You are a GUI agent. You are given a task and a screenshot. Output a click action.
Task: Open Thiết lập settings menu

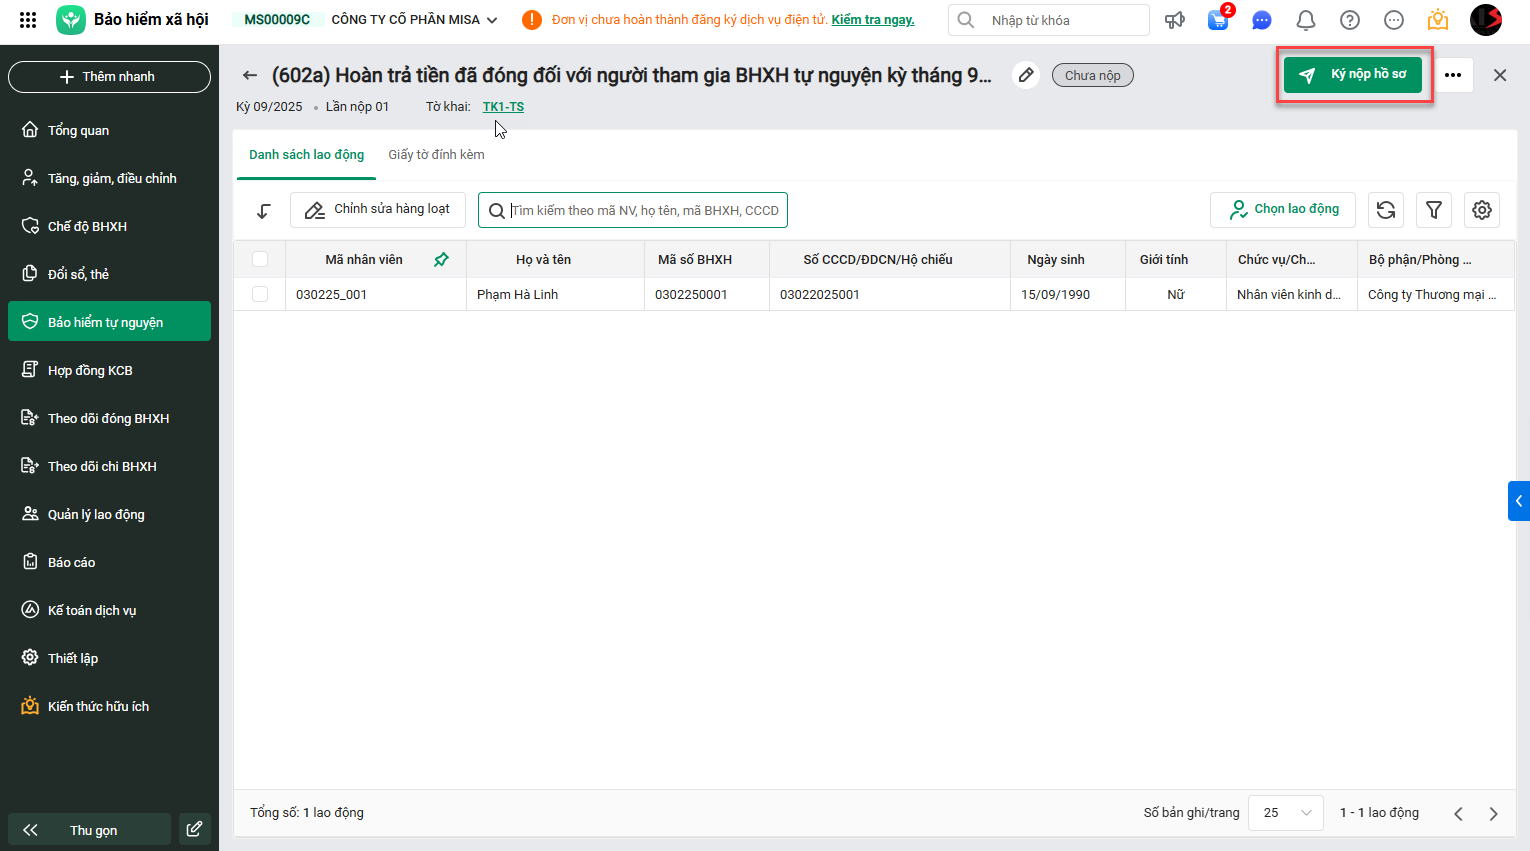point(109,658)
